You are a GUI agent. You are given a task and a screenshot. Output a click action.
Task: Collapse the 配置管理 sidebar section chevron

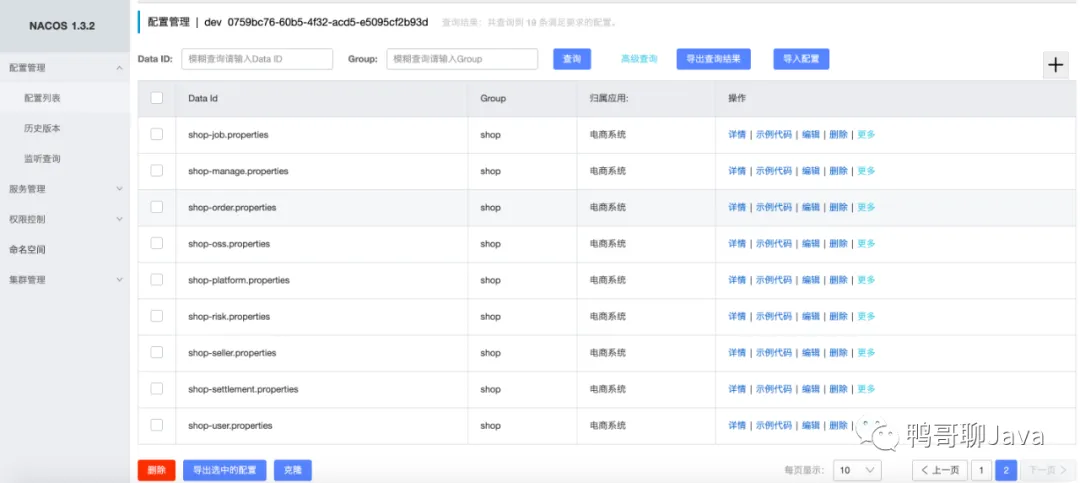pos(119,68)
